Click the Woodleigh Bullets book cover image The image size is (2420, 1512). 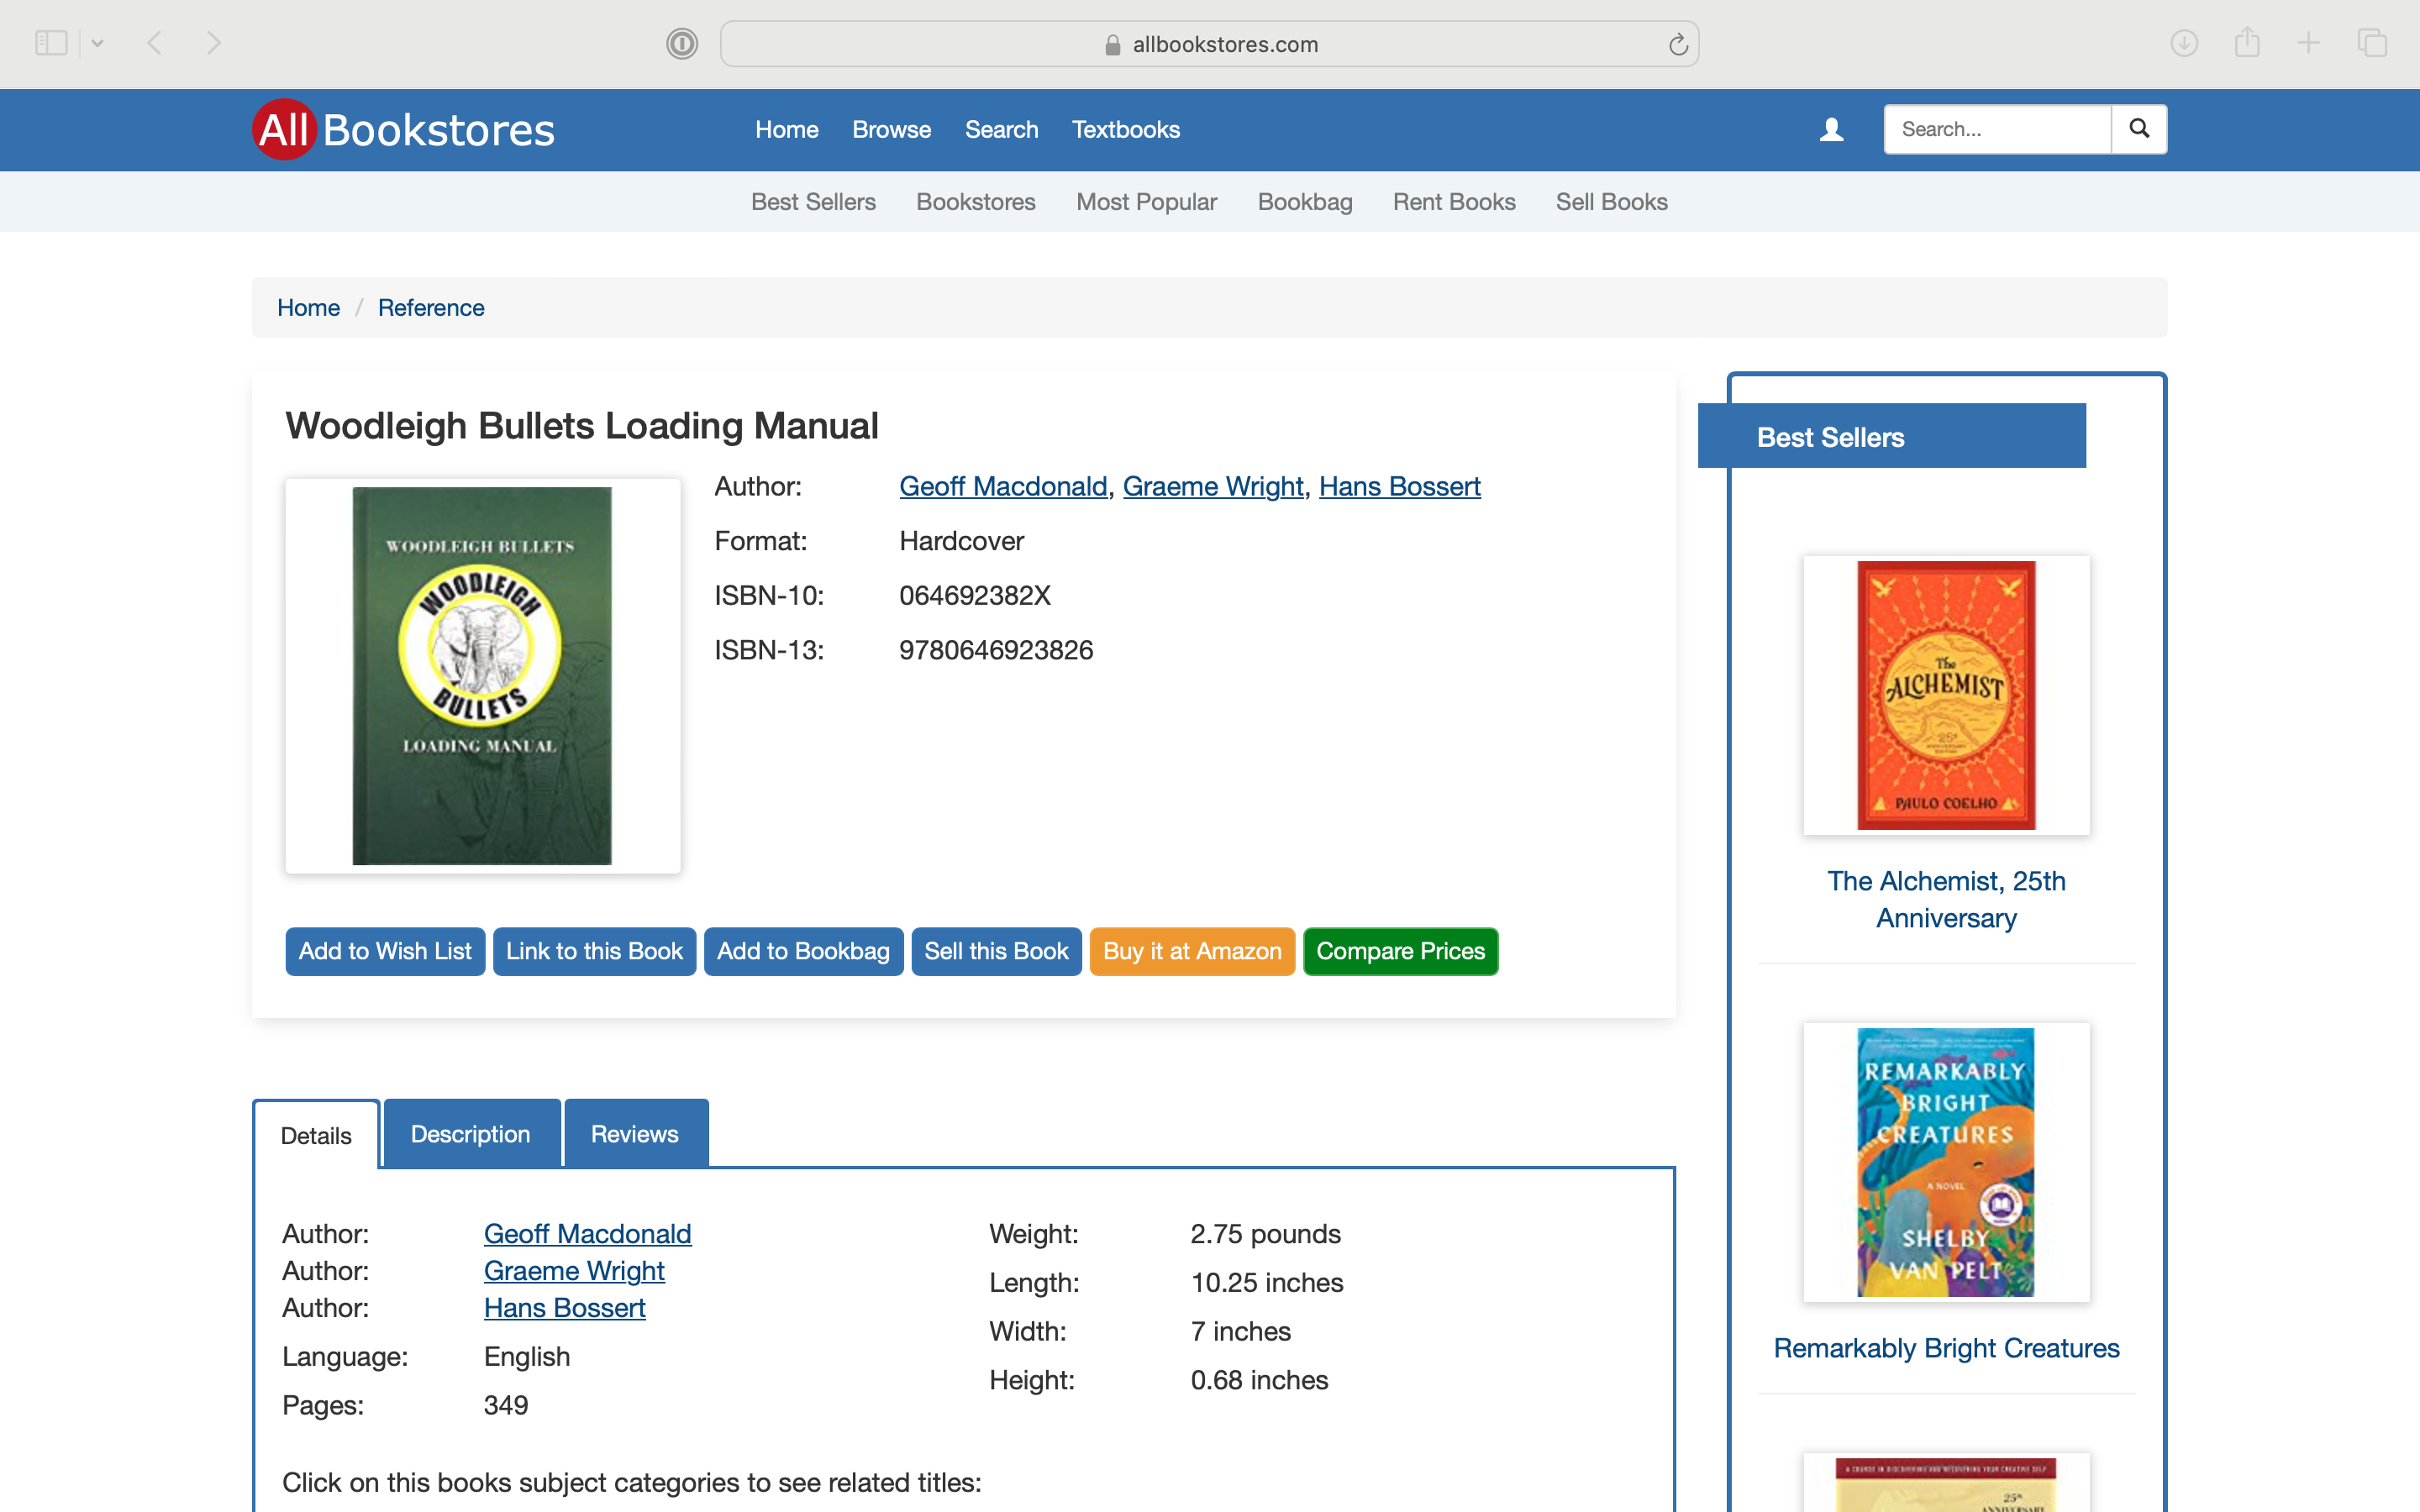pyautogui.click(x=482, y=676)
